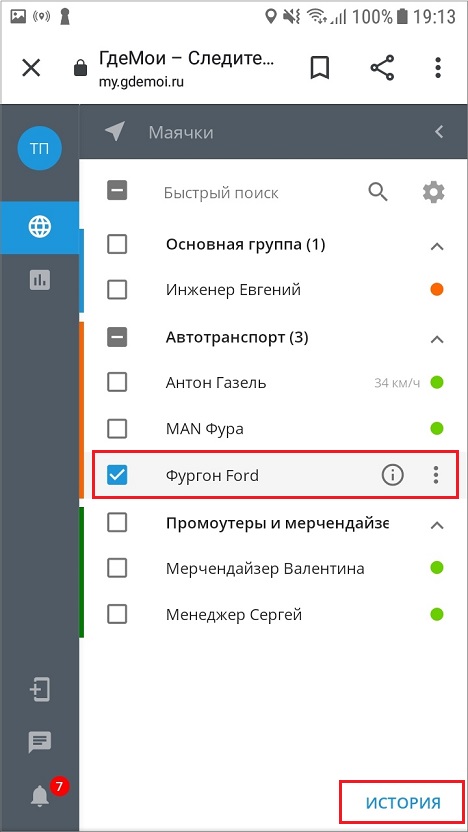Open the three-dot menu for Фургон Ford
Screen dimensions: 468x832
(x=436, y=475)
